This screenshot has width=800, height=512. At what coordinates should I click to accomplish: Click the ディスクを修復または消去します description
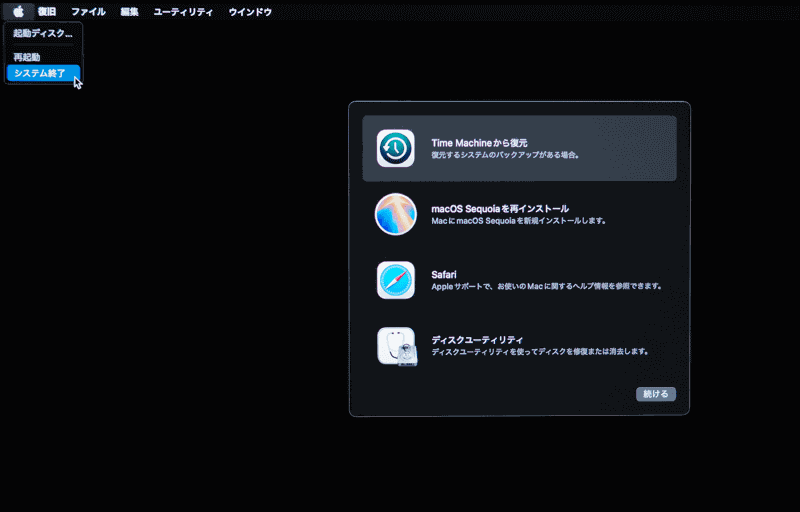540,351
